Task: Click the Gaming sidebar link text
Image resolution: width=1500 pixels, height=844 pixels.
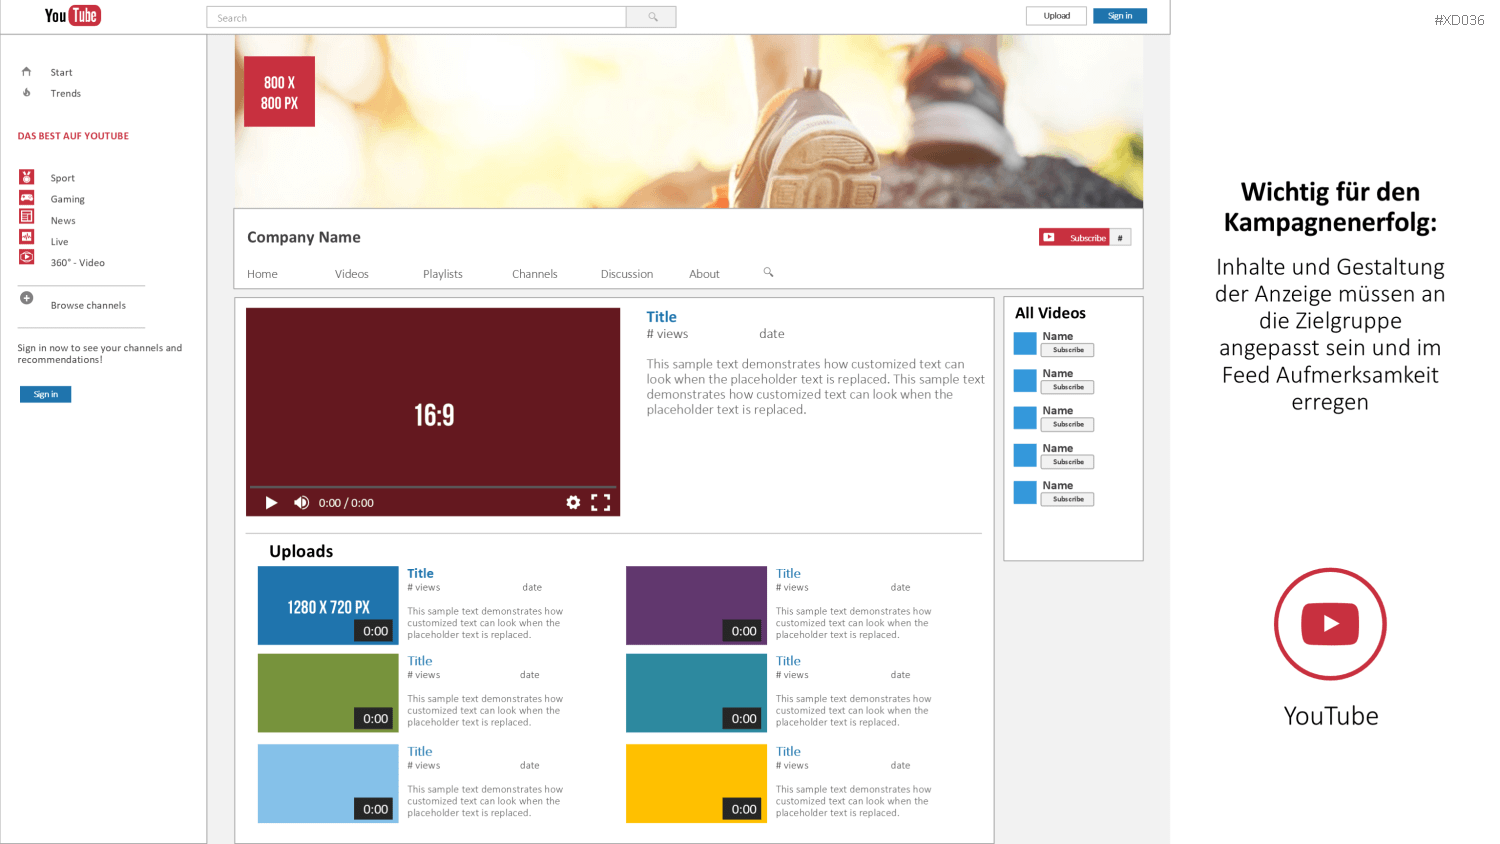Action: coord(68,199)
